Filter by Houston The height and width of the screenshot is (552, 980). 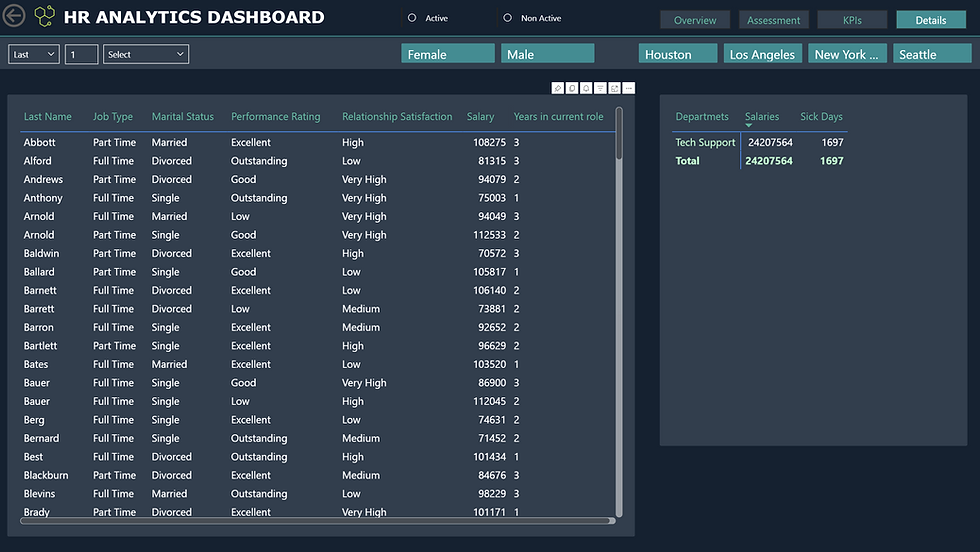pos(678,54)
